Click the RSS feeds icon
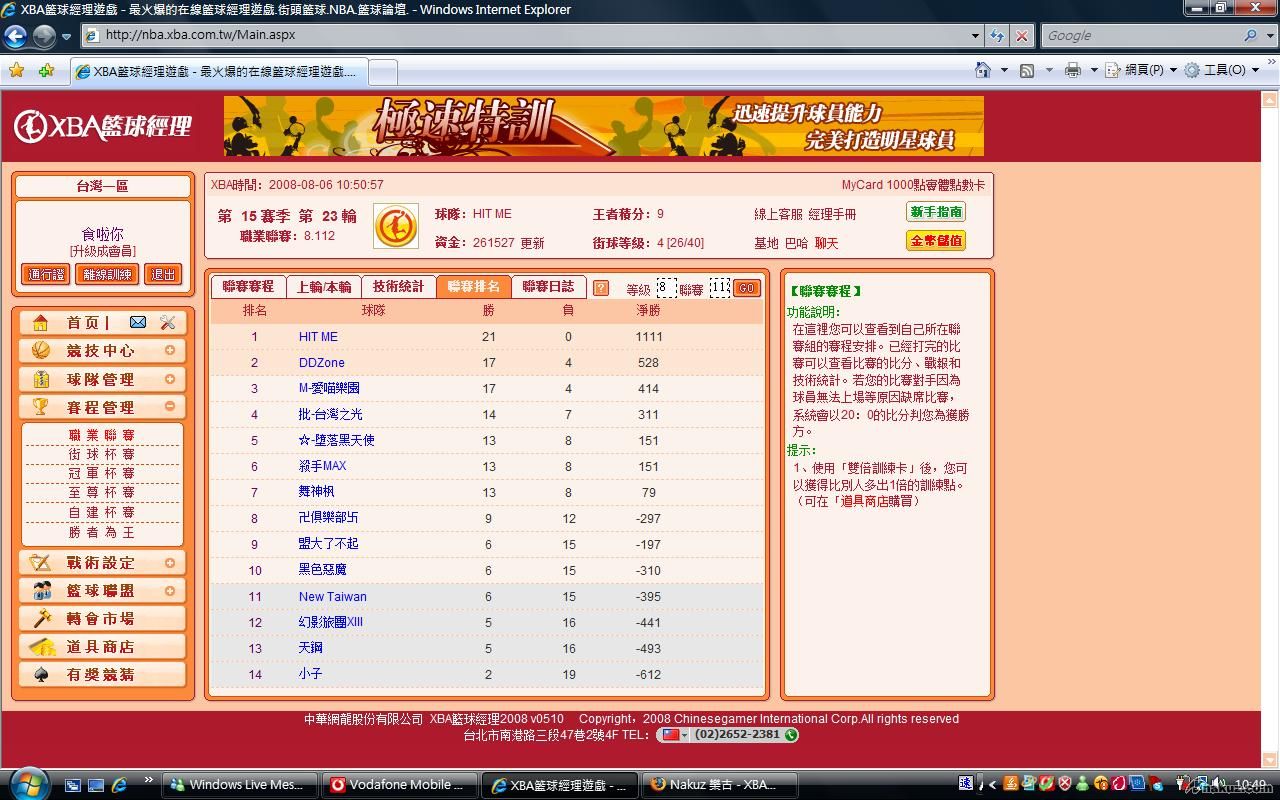Viewport: 1280px width, 800px height. click(1027, 70)
